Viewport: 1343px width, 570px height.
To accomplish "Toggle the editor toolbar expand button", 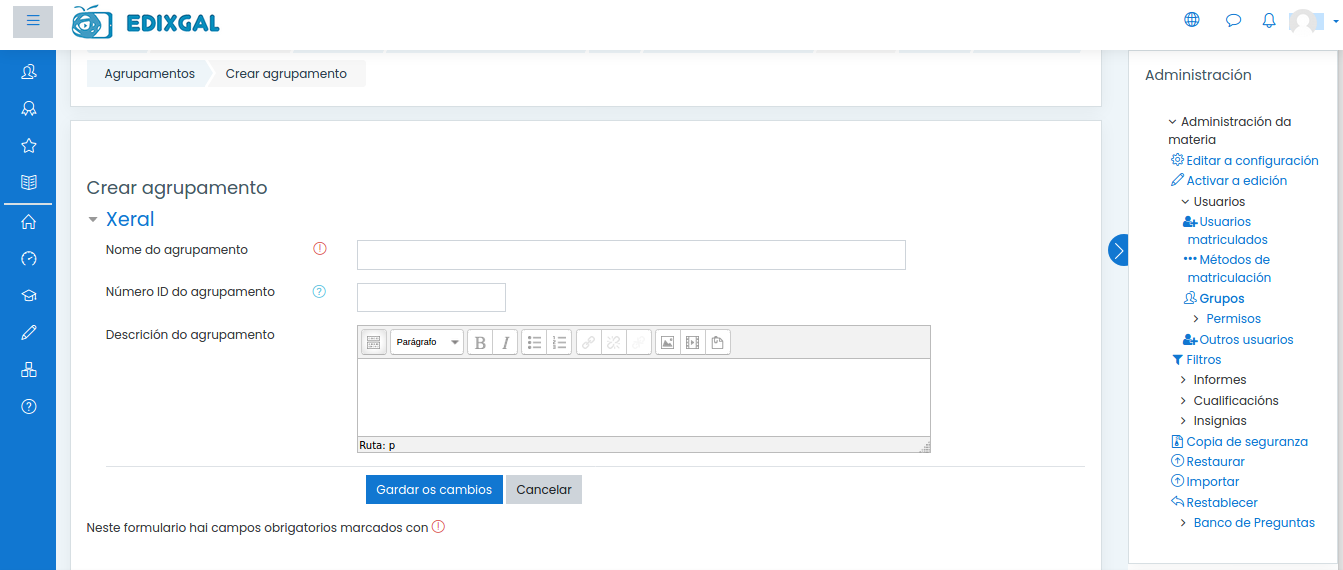I will (x=373, y=343).
